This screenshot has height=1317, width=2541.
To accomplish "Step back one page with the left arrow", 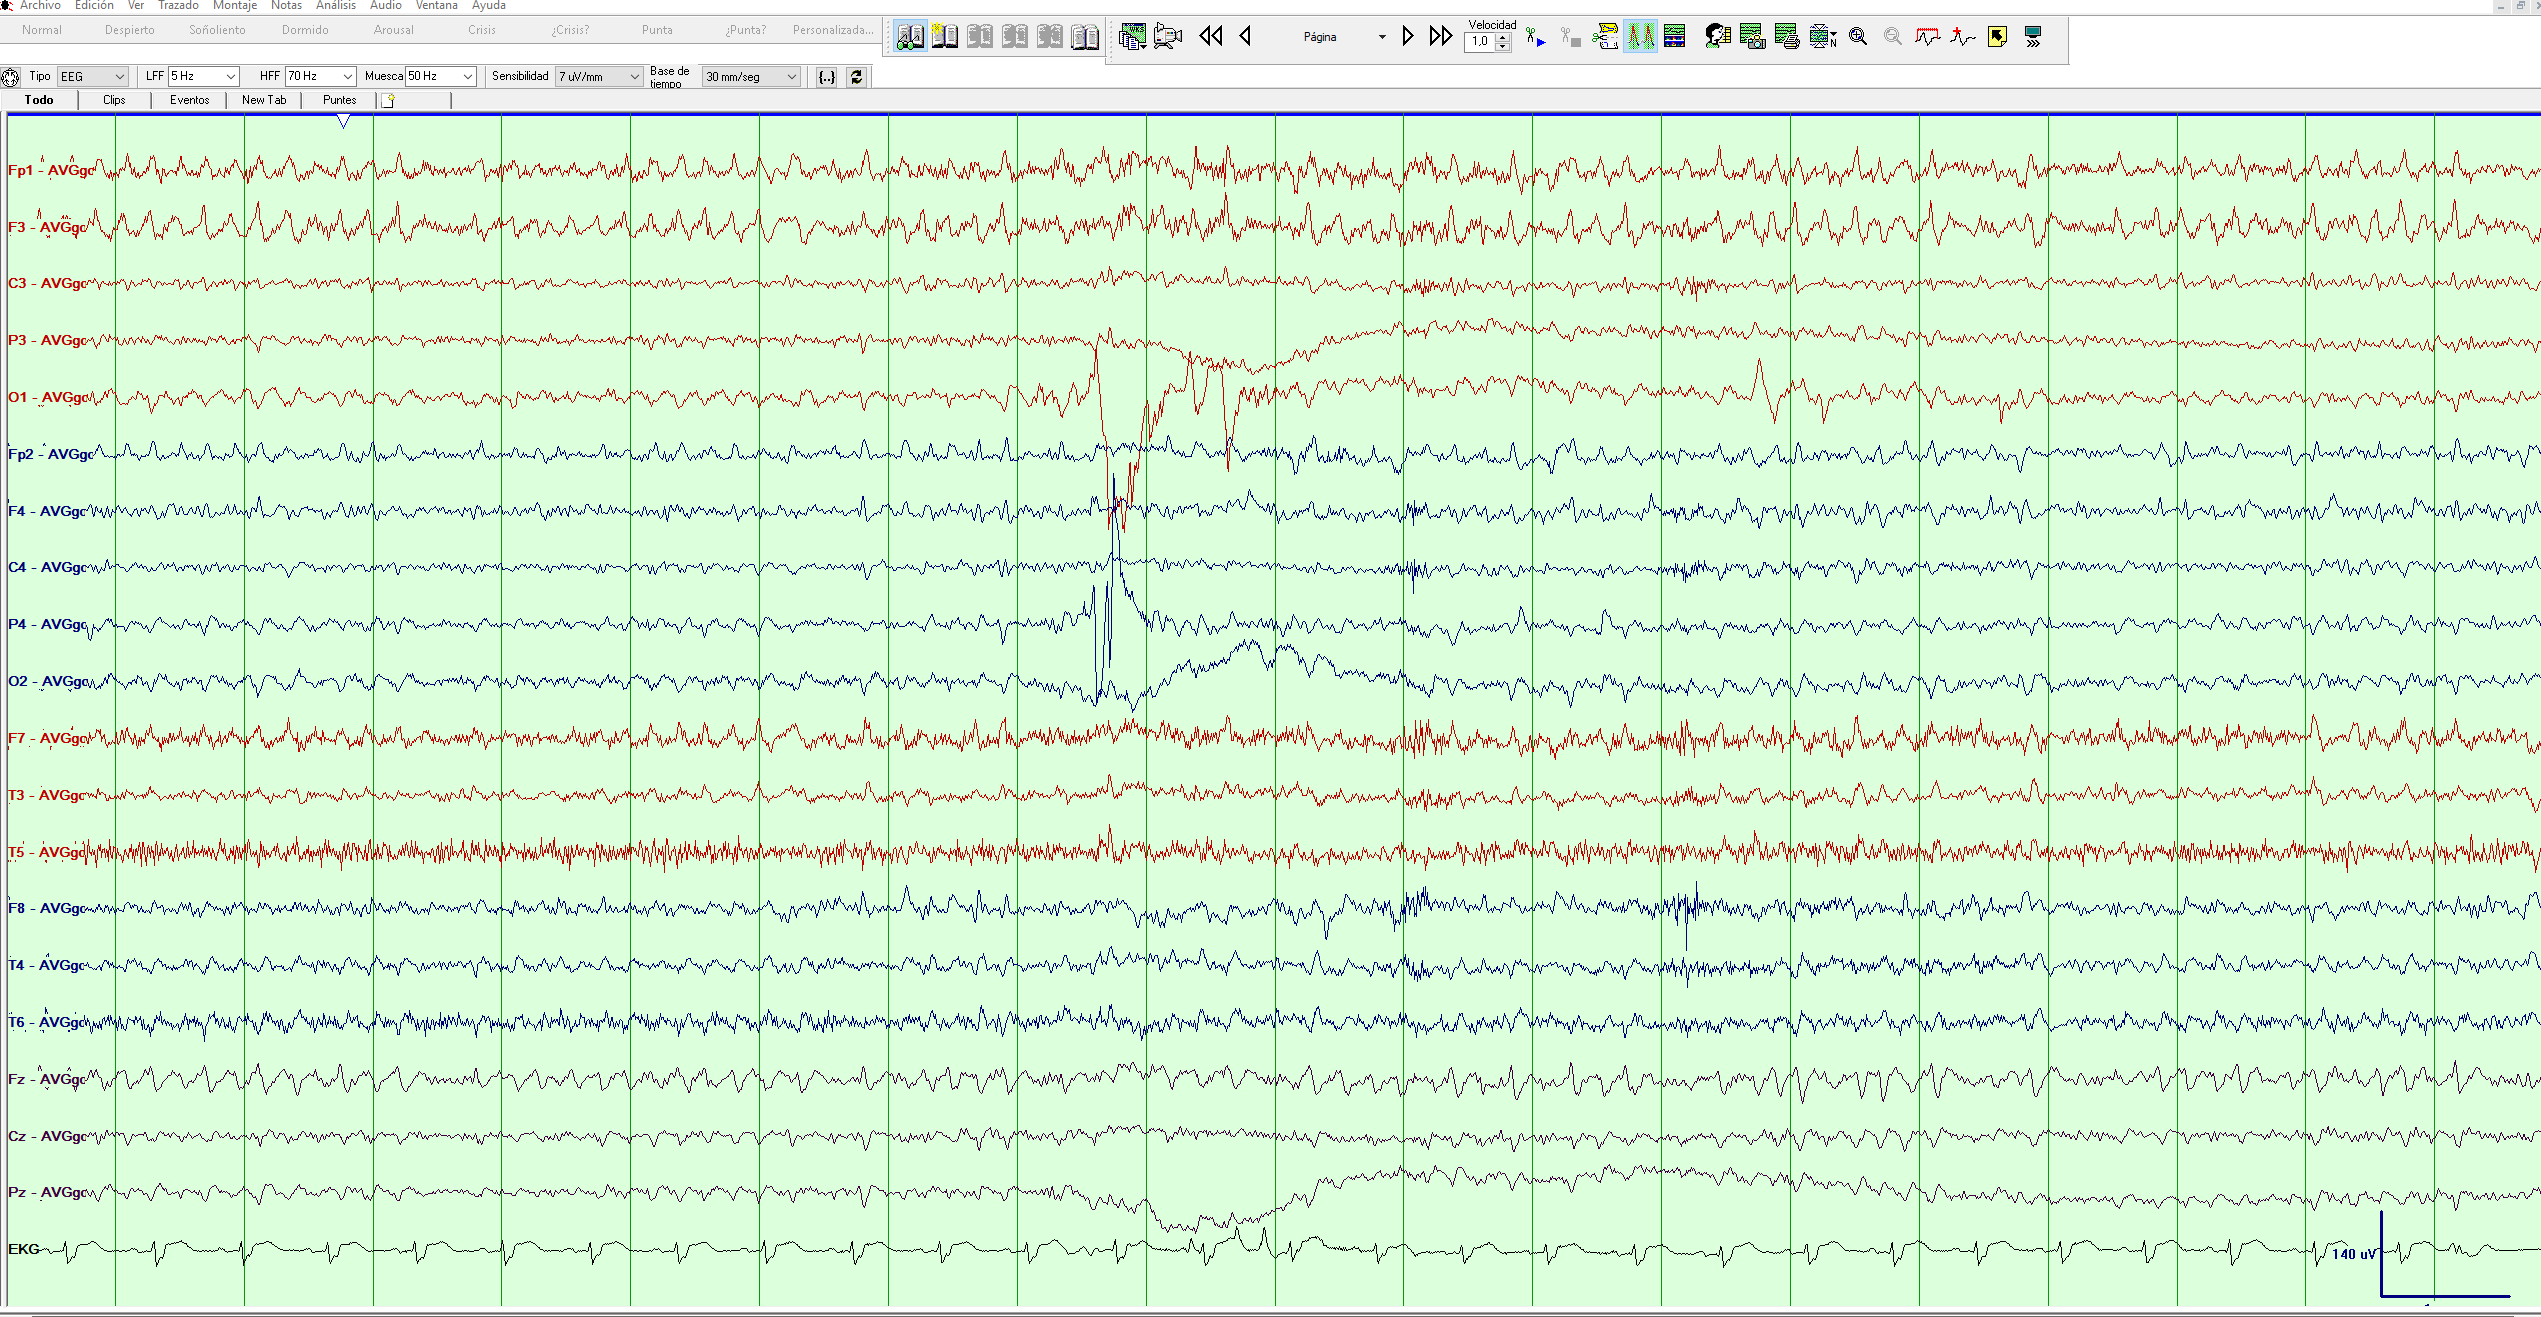I will (1245, 37).
